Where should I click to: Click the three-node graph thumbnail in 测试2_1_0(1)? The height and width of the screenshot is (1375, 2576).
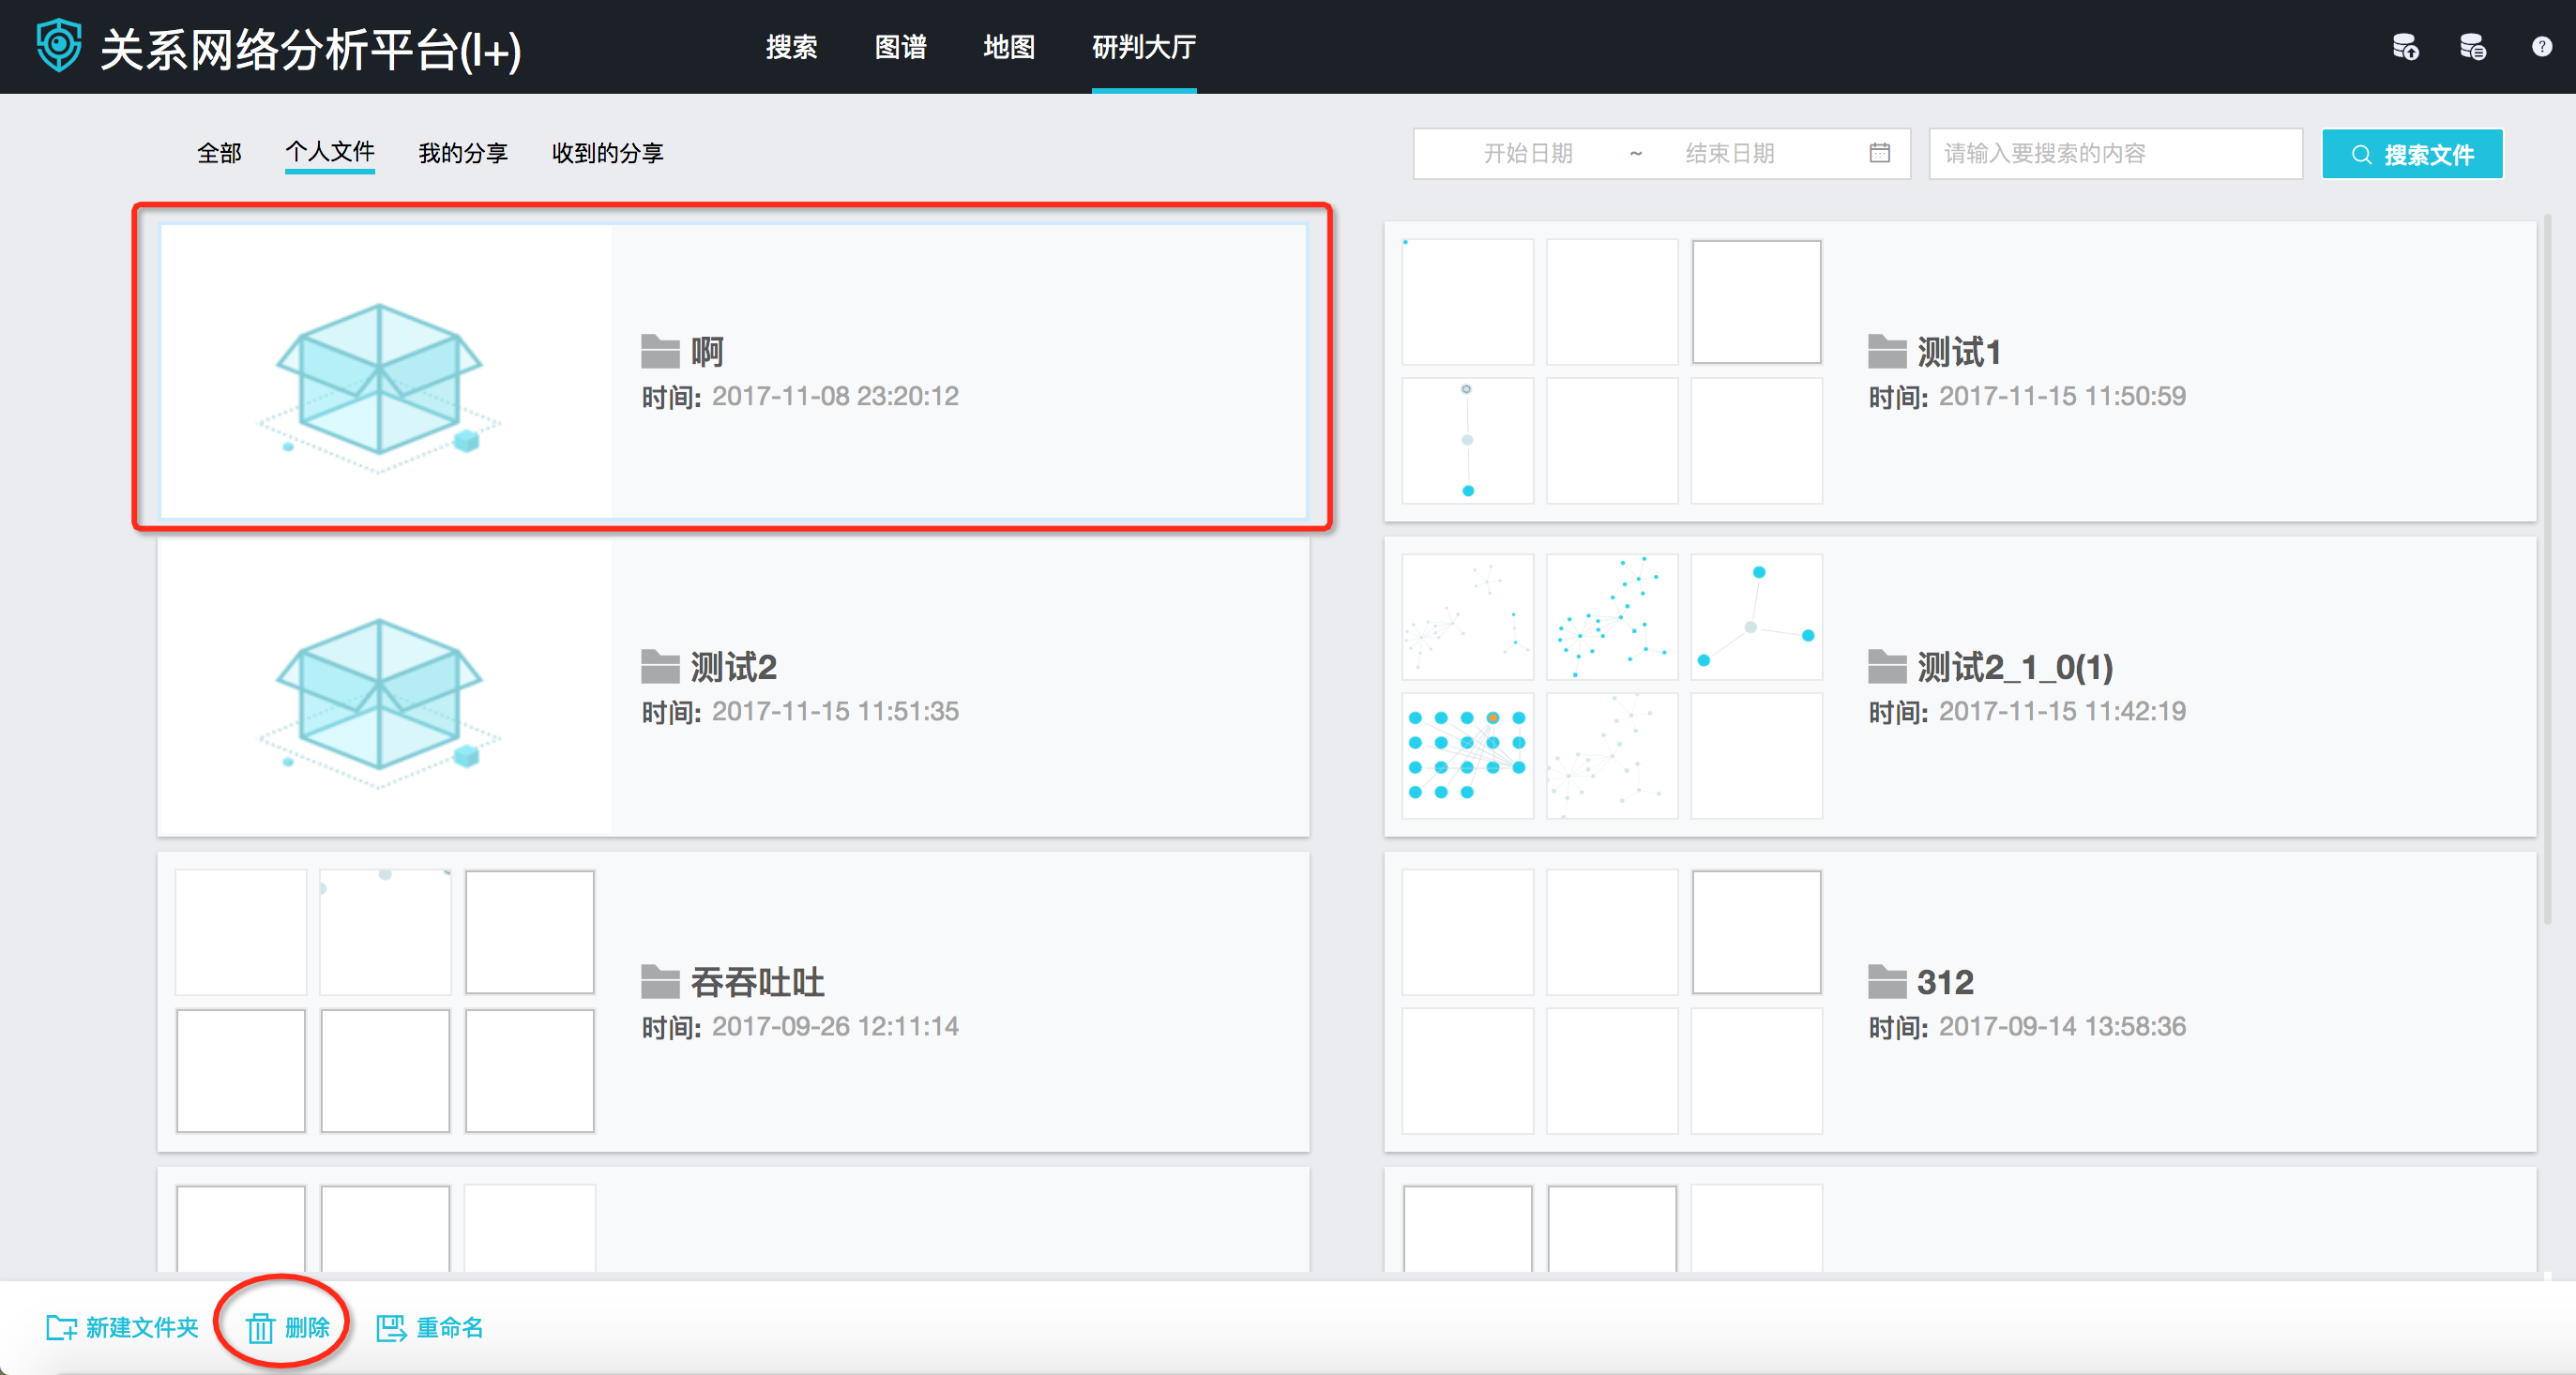1756,617
